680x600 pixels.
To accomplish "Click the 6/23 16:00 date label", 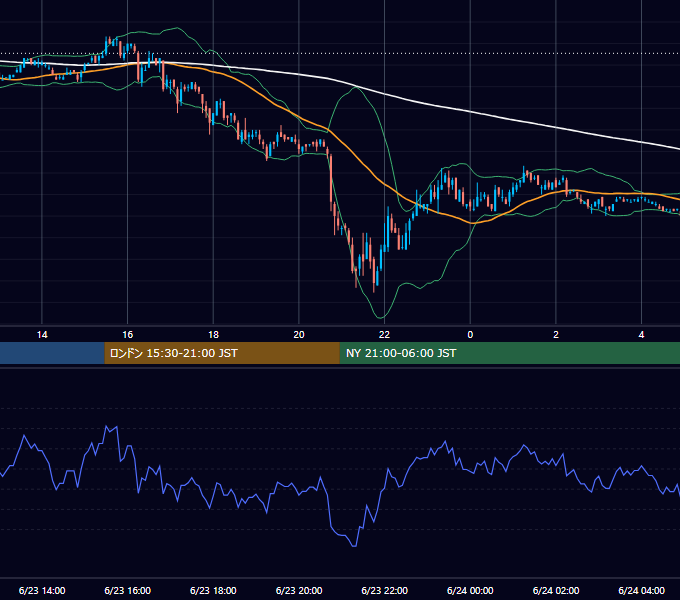I will tap(128, 590).
